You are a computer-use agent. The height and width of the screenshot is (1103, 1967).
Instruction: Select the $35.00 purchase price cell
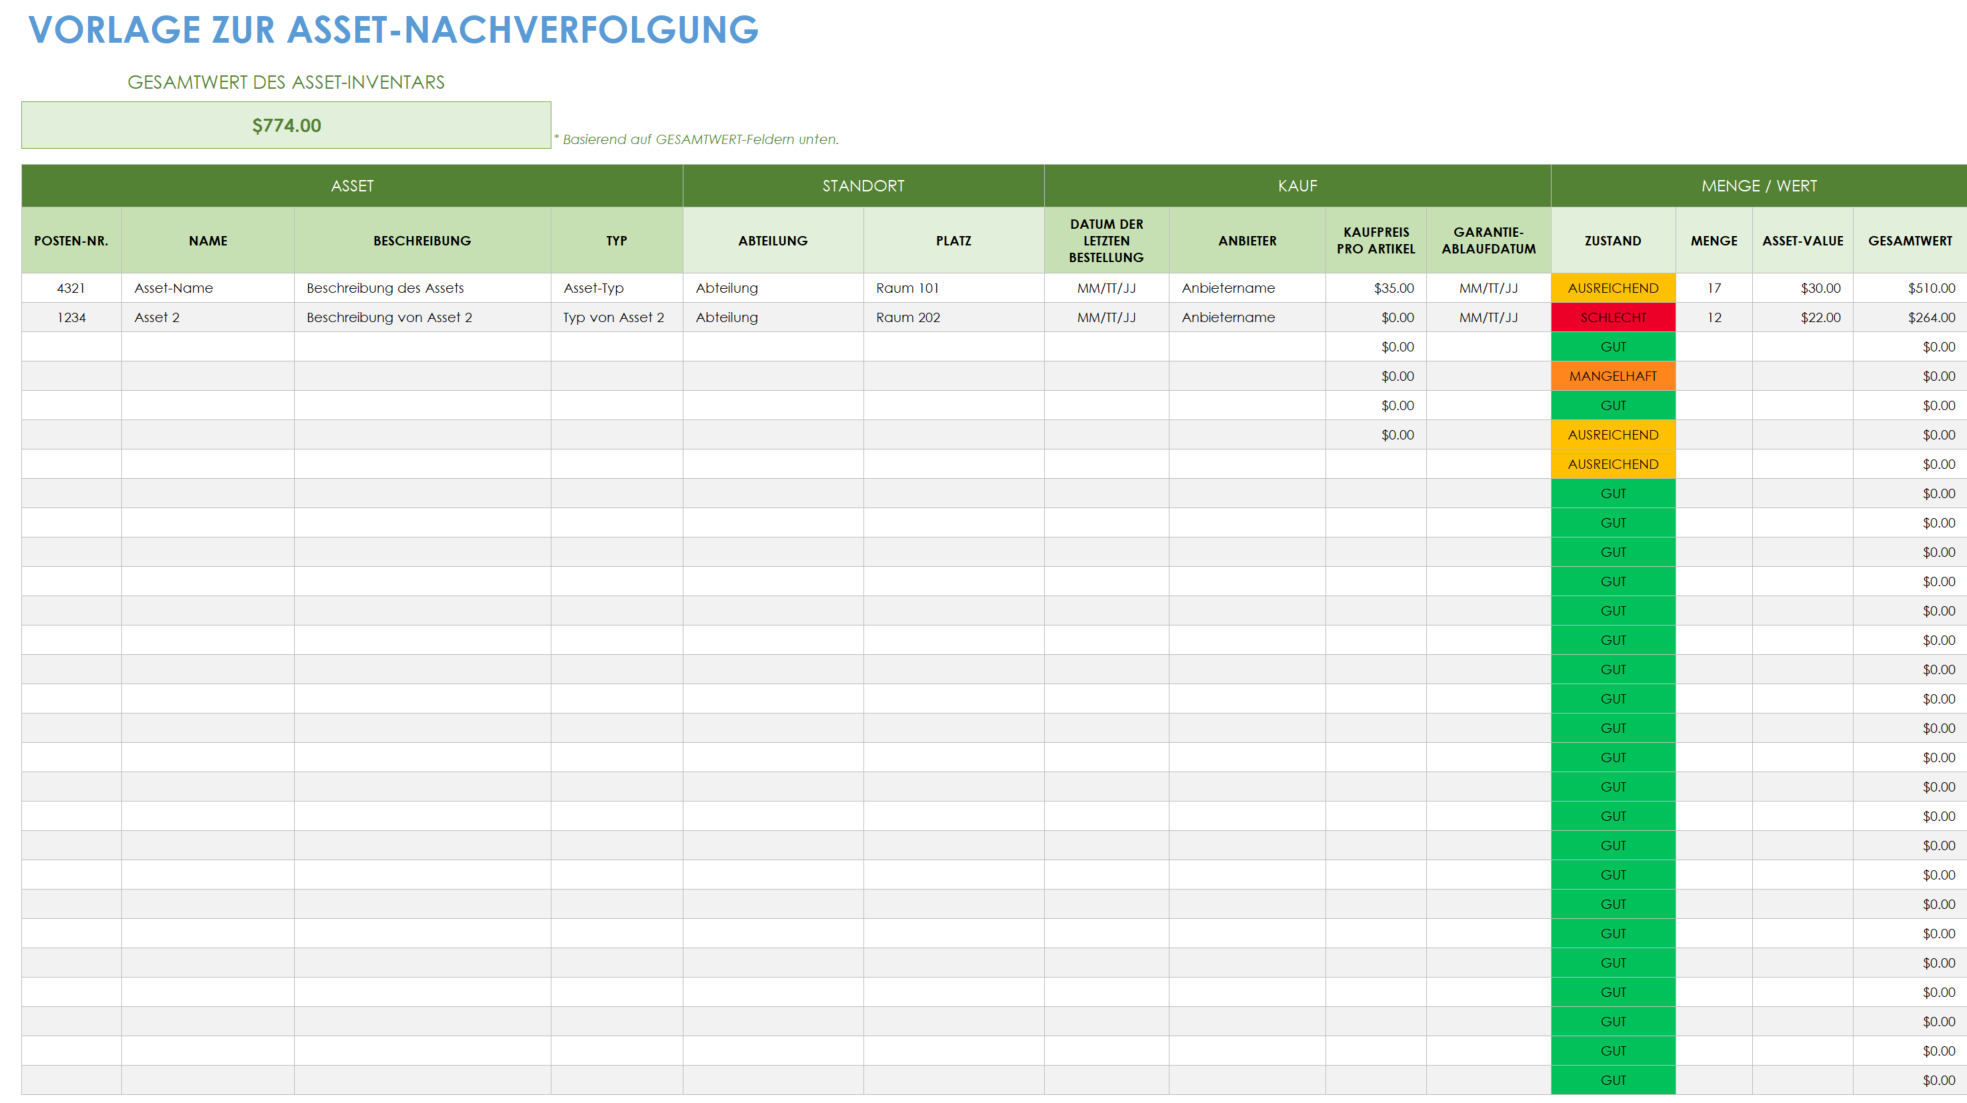click(x=1376, y=288)
